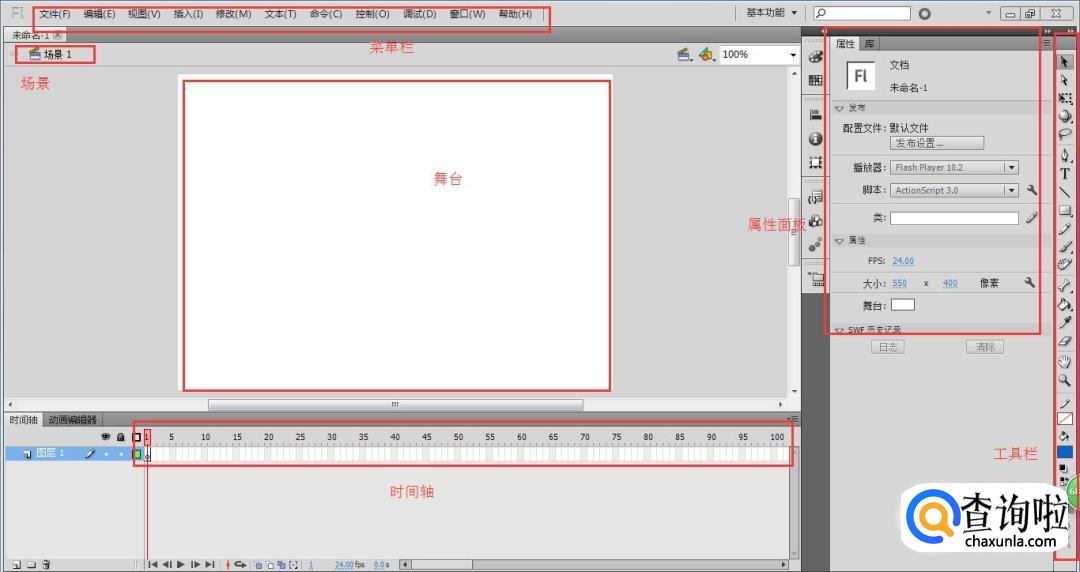
Task: Open the ActionScript 3.0 script dropdown
Action: click(x=1011, y=190)
